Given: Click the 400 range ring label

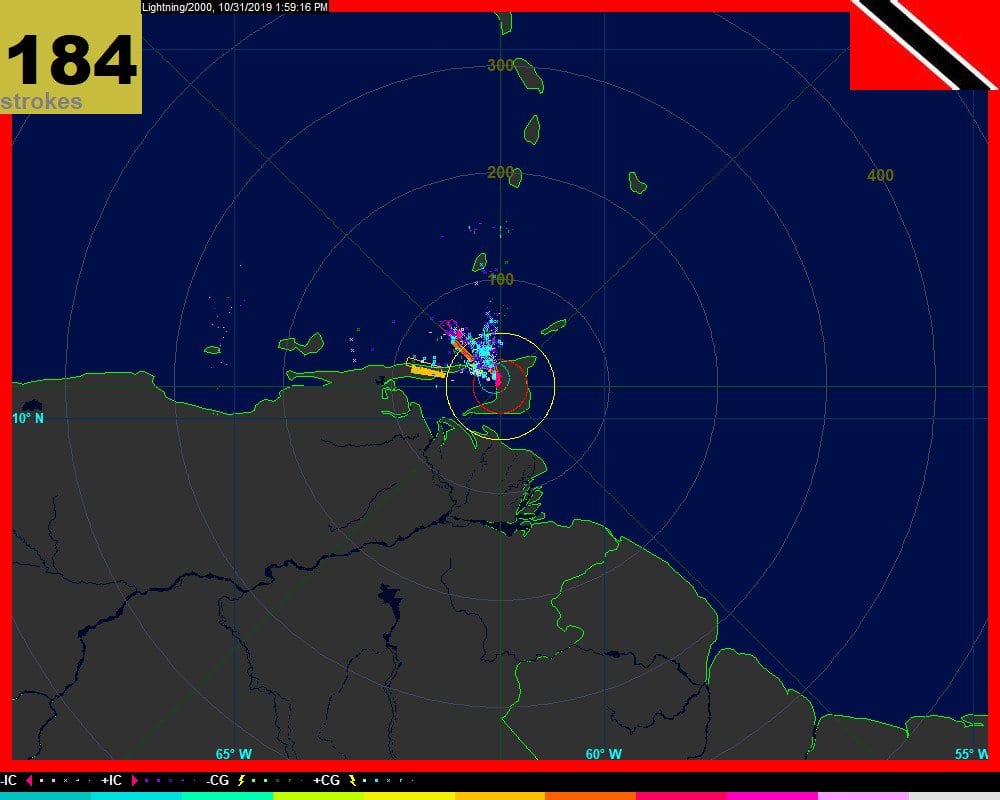Looking at the screenshot, I should click(x=880, y=175).
